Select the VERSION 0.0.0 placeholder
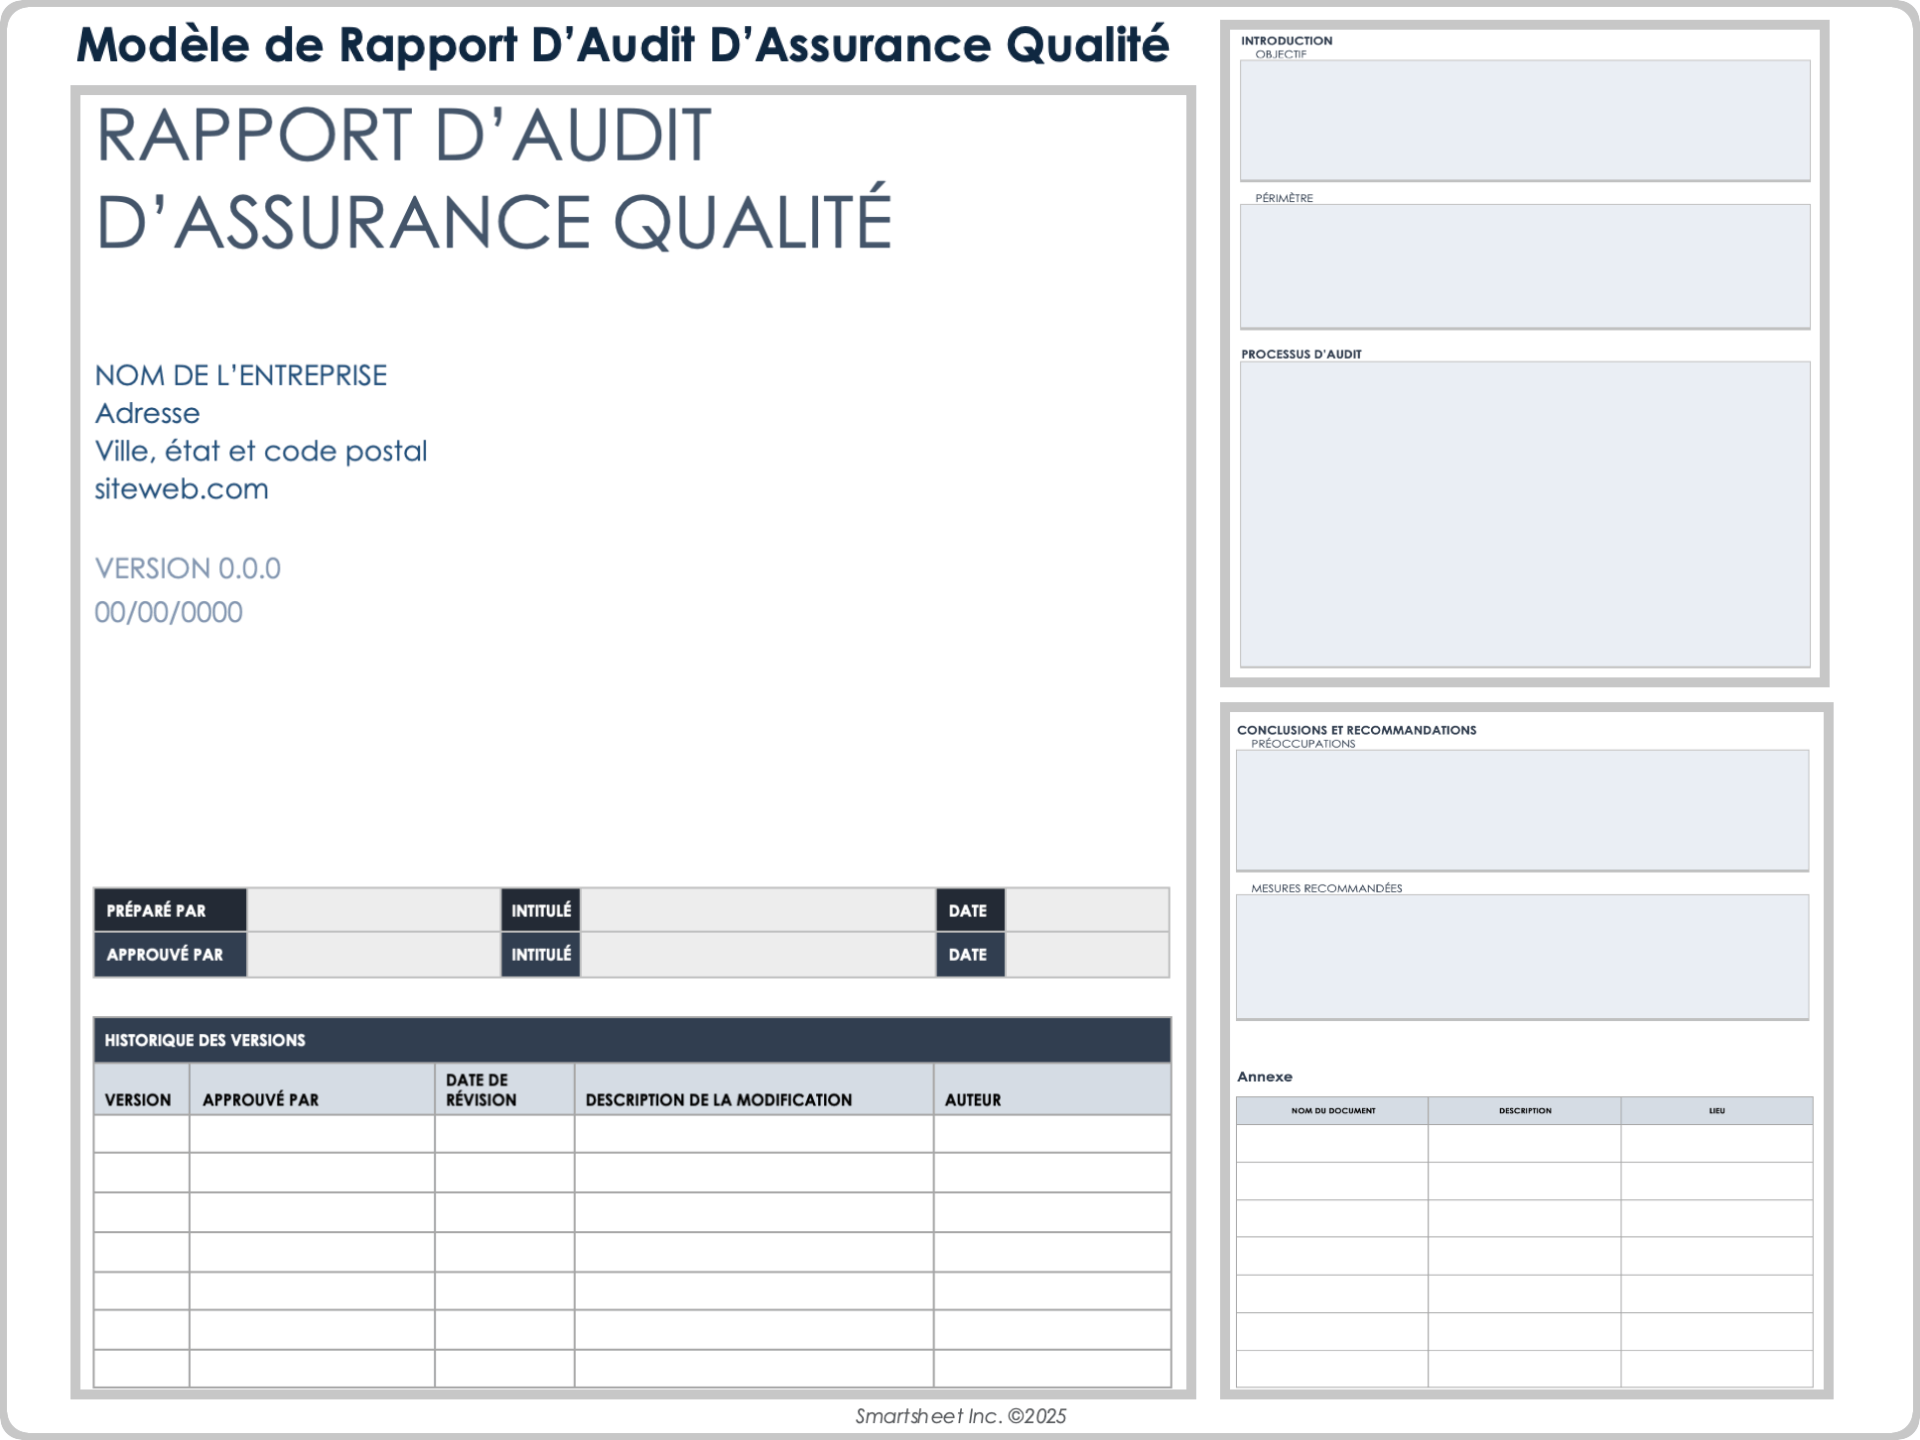 (x=188, y=568)
